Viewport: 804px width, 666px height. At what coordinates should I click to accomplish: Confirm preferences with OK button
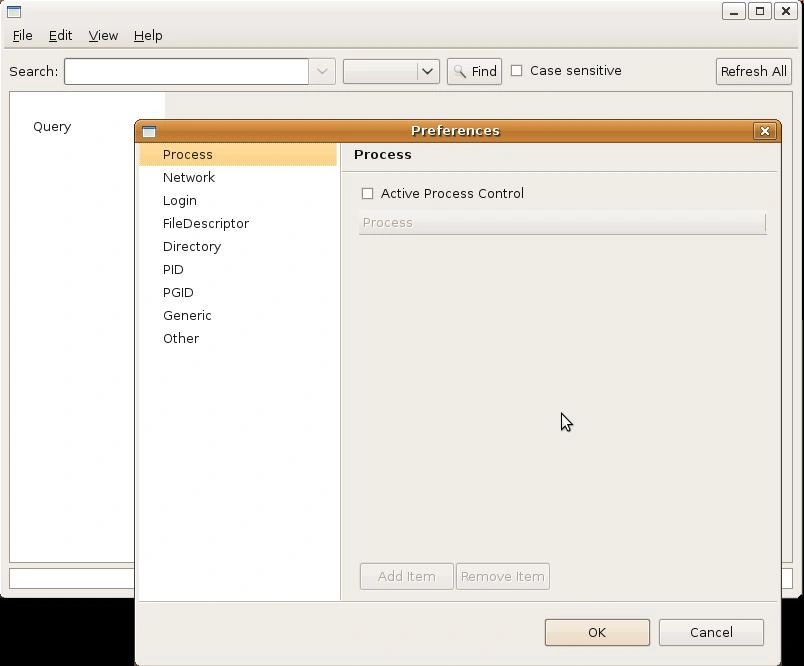[597, 632]
